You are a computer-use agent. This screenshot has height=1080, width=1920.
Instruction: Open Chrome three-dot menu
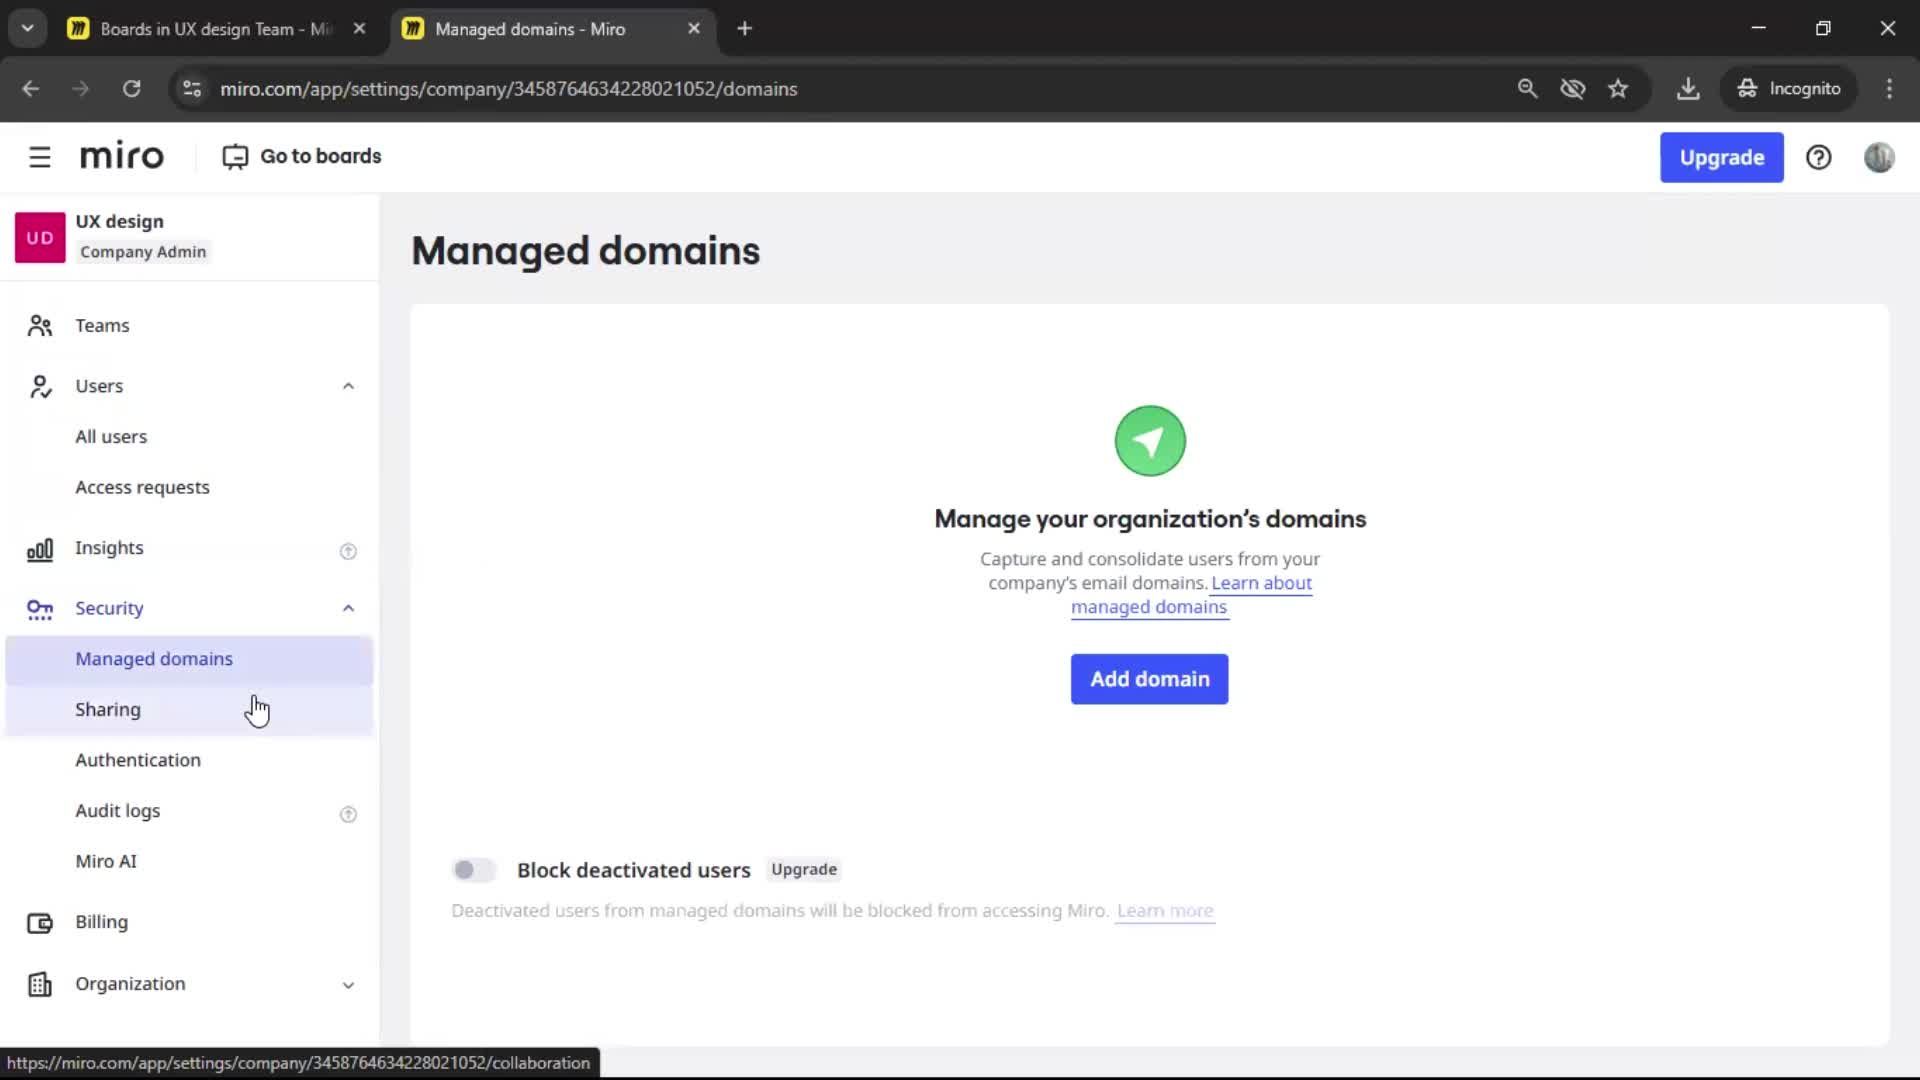point(1889,89)
